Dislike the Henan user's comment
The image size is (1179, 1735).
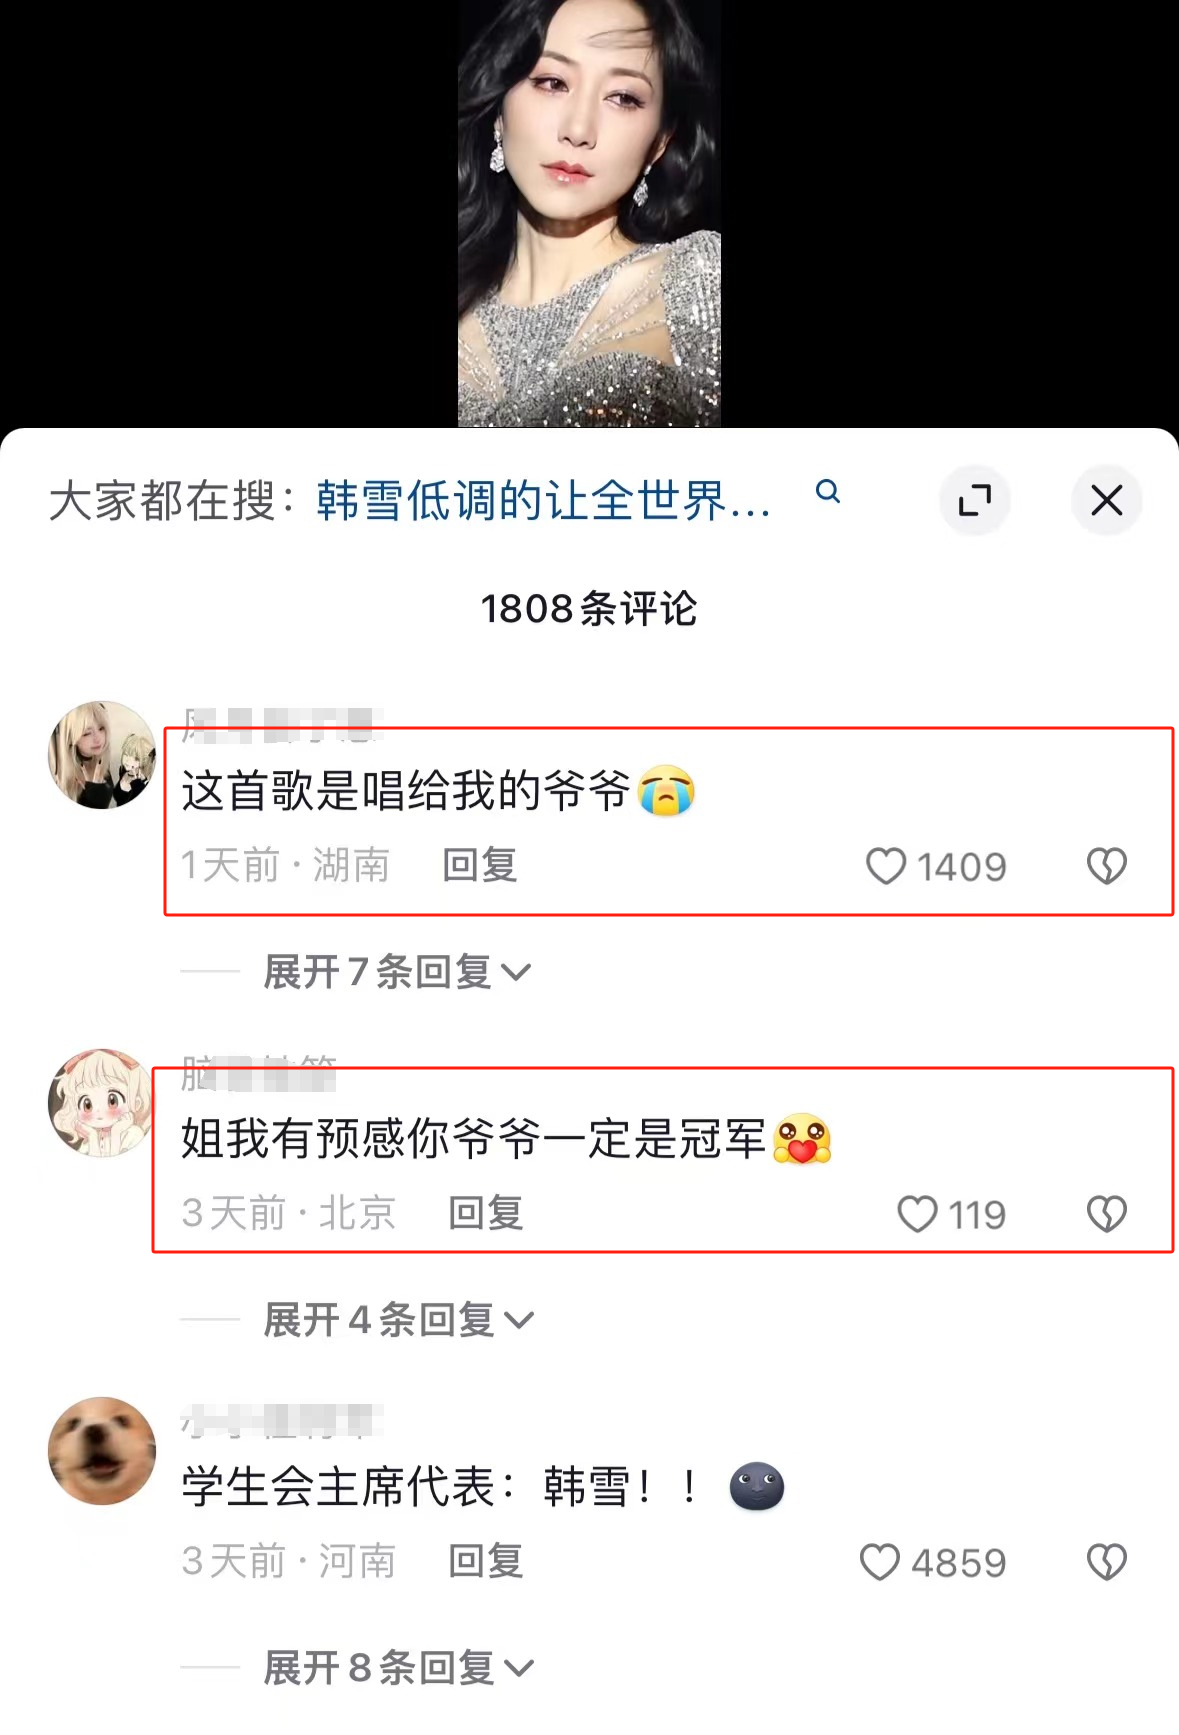point(1107,1562)
